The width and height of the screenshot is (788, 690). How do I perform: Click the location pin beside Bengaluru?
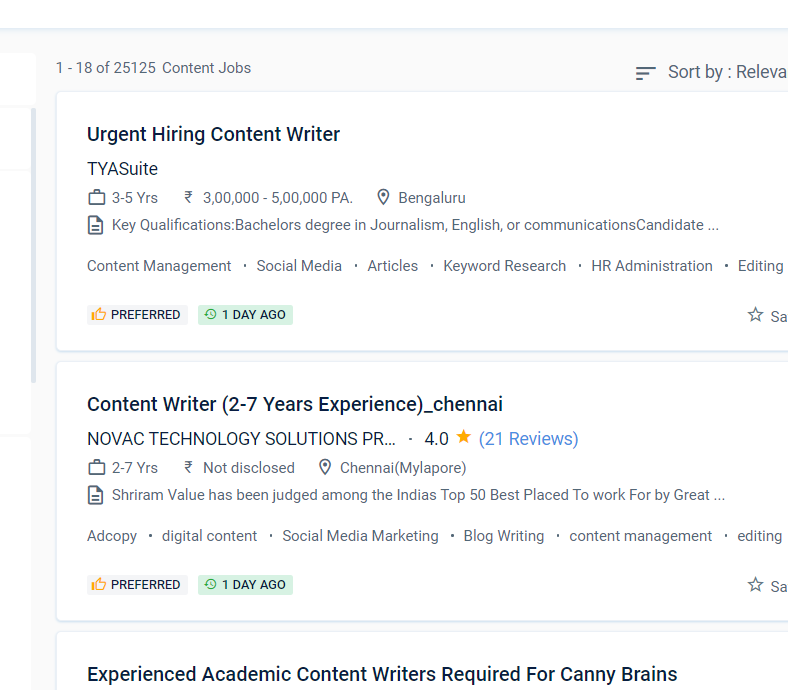(383, 197)
